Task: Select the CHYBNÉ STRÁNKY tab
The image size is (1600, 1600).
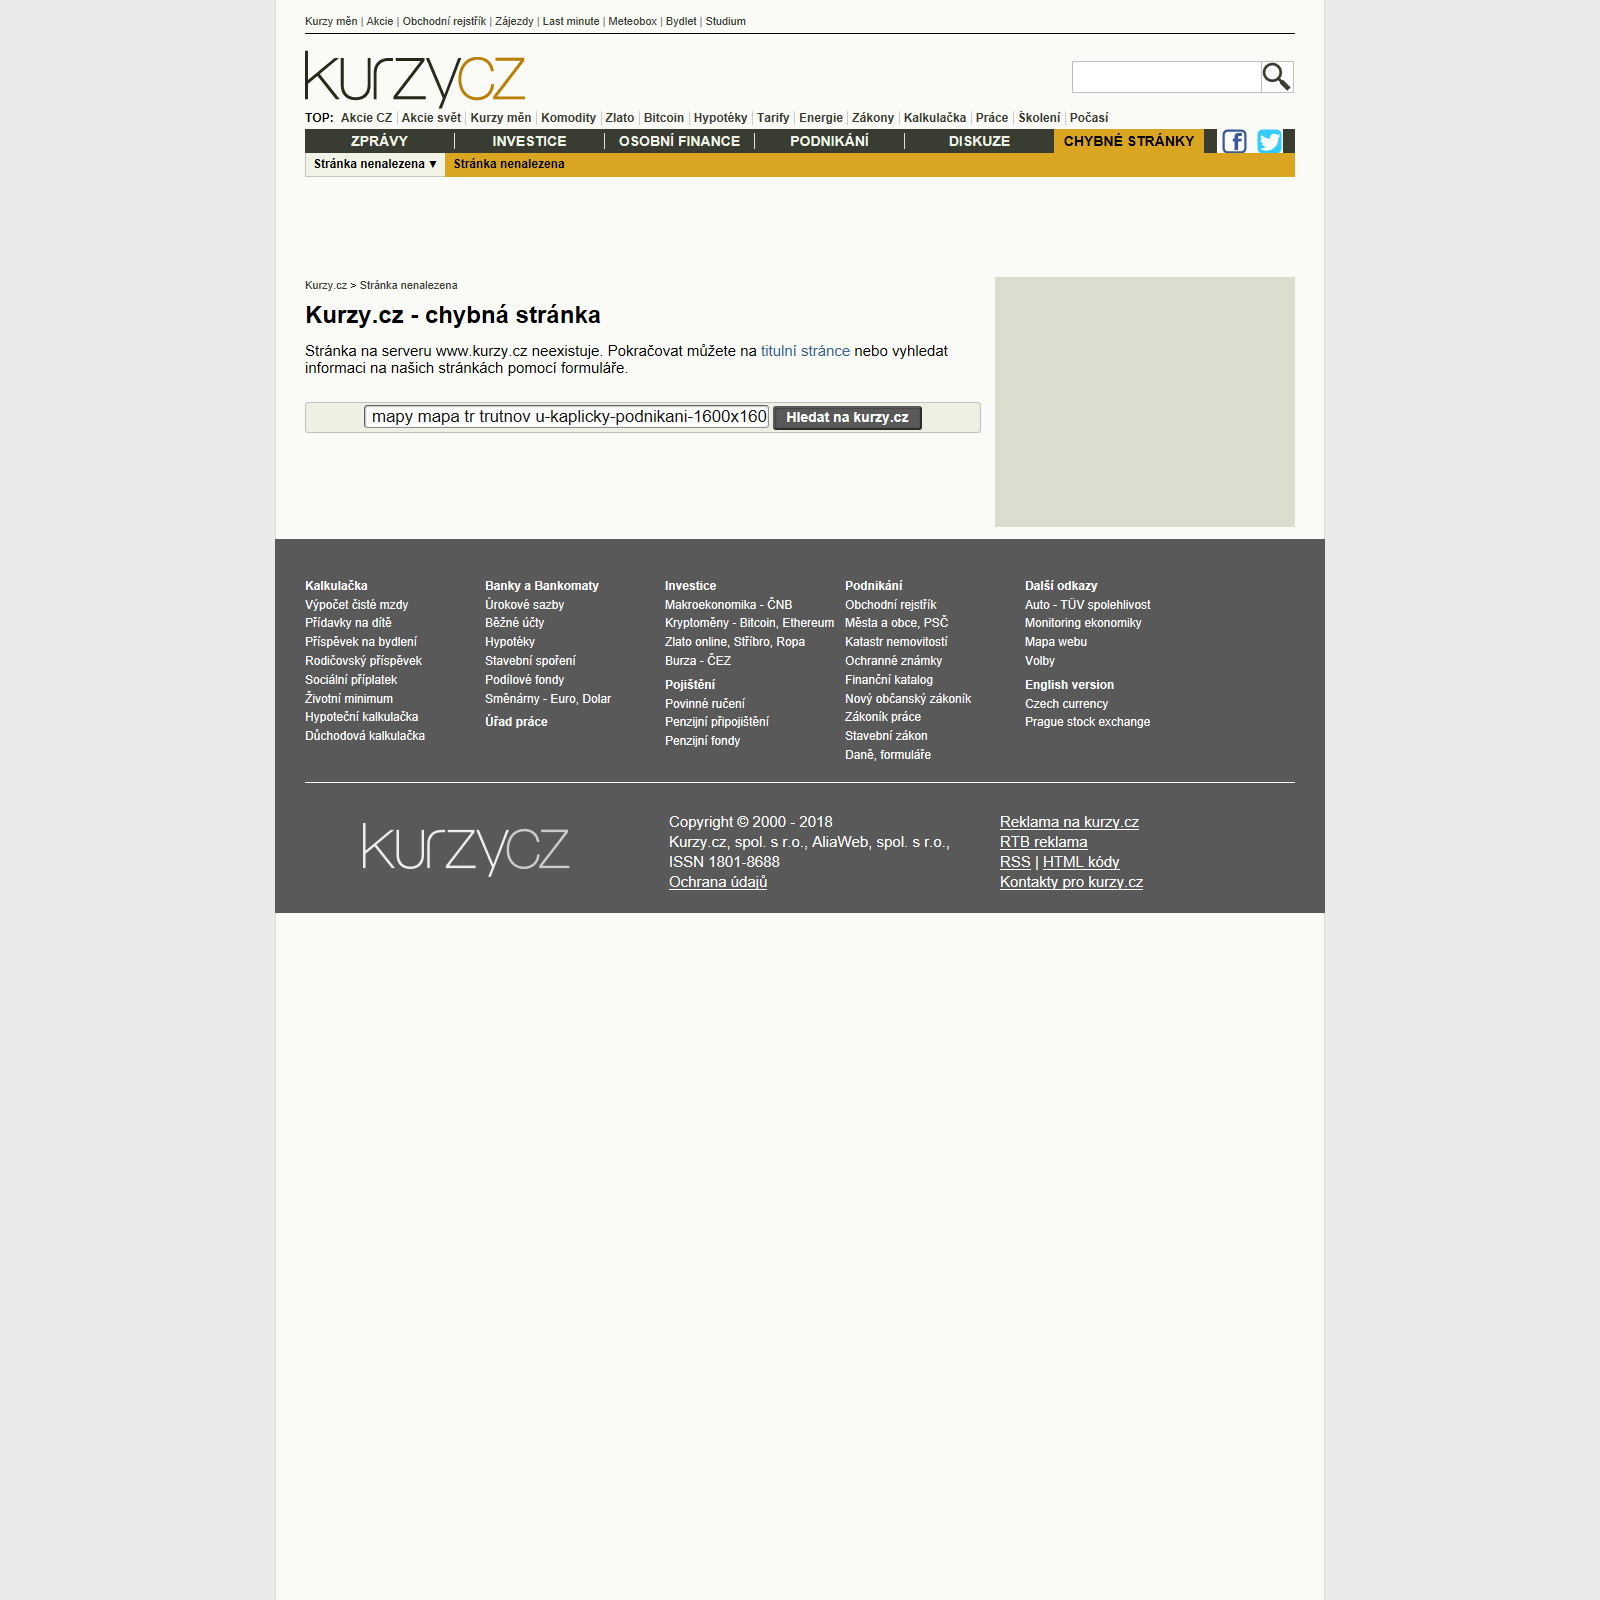Action: pyautogui.click(x=1129, y=141)
